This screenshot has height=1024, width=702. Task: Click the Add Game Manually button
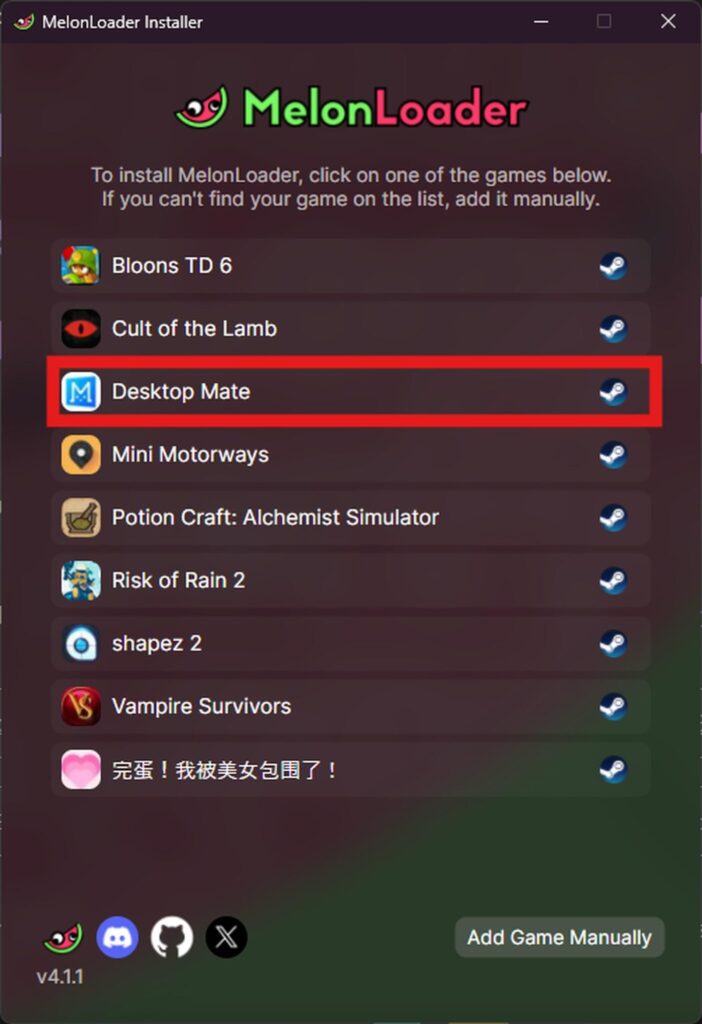(560, 937)
